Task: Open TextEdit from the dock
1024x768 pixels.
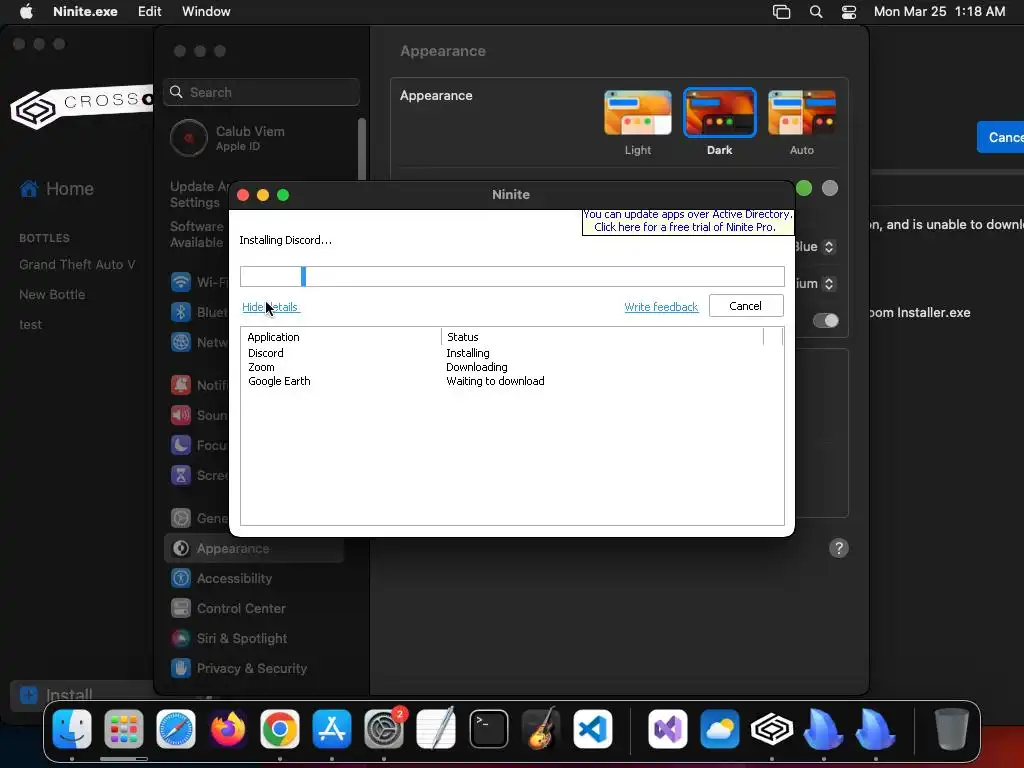Action: tap(436, 729)
